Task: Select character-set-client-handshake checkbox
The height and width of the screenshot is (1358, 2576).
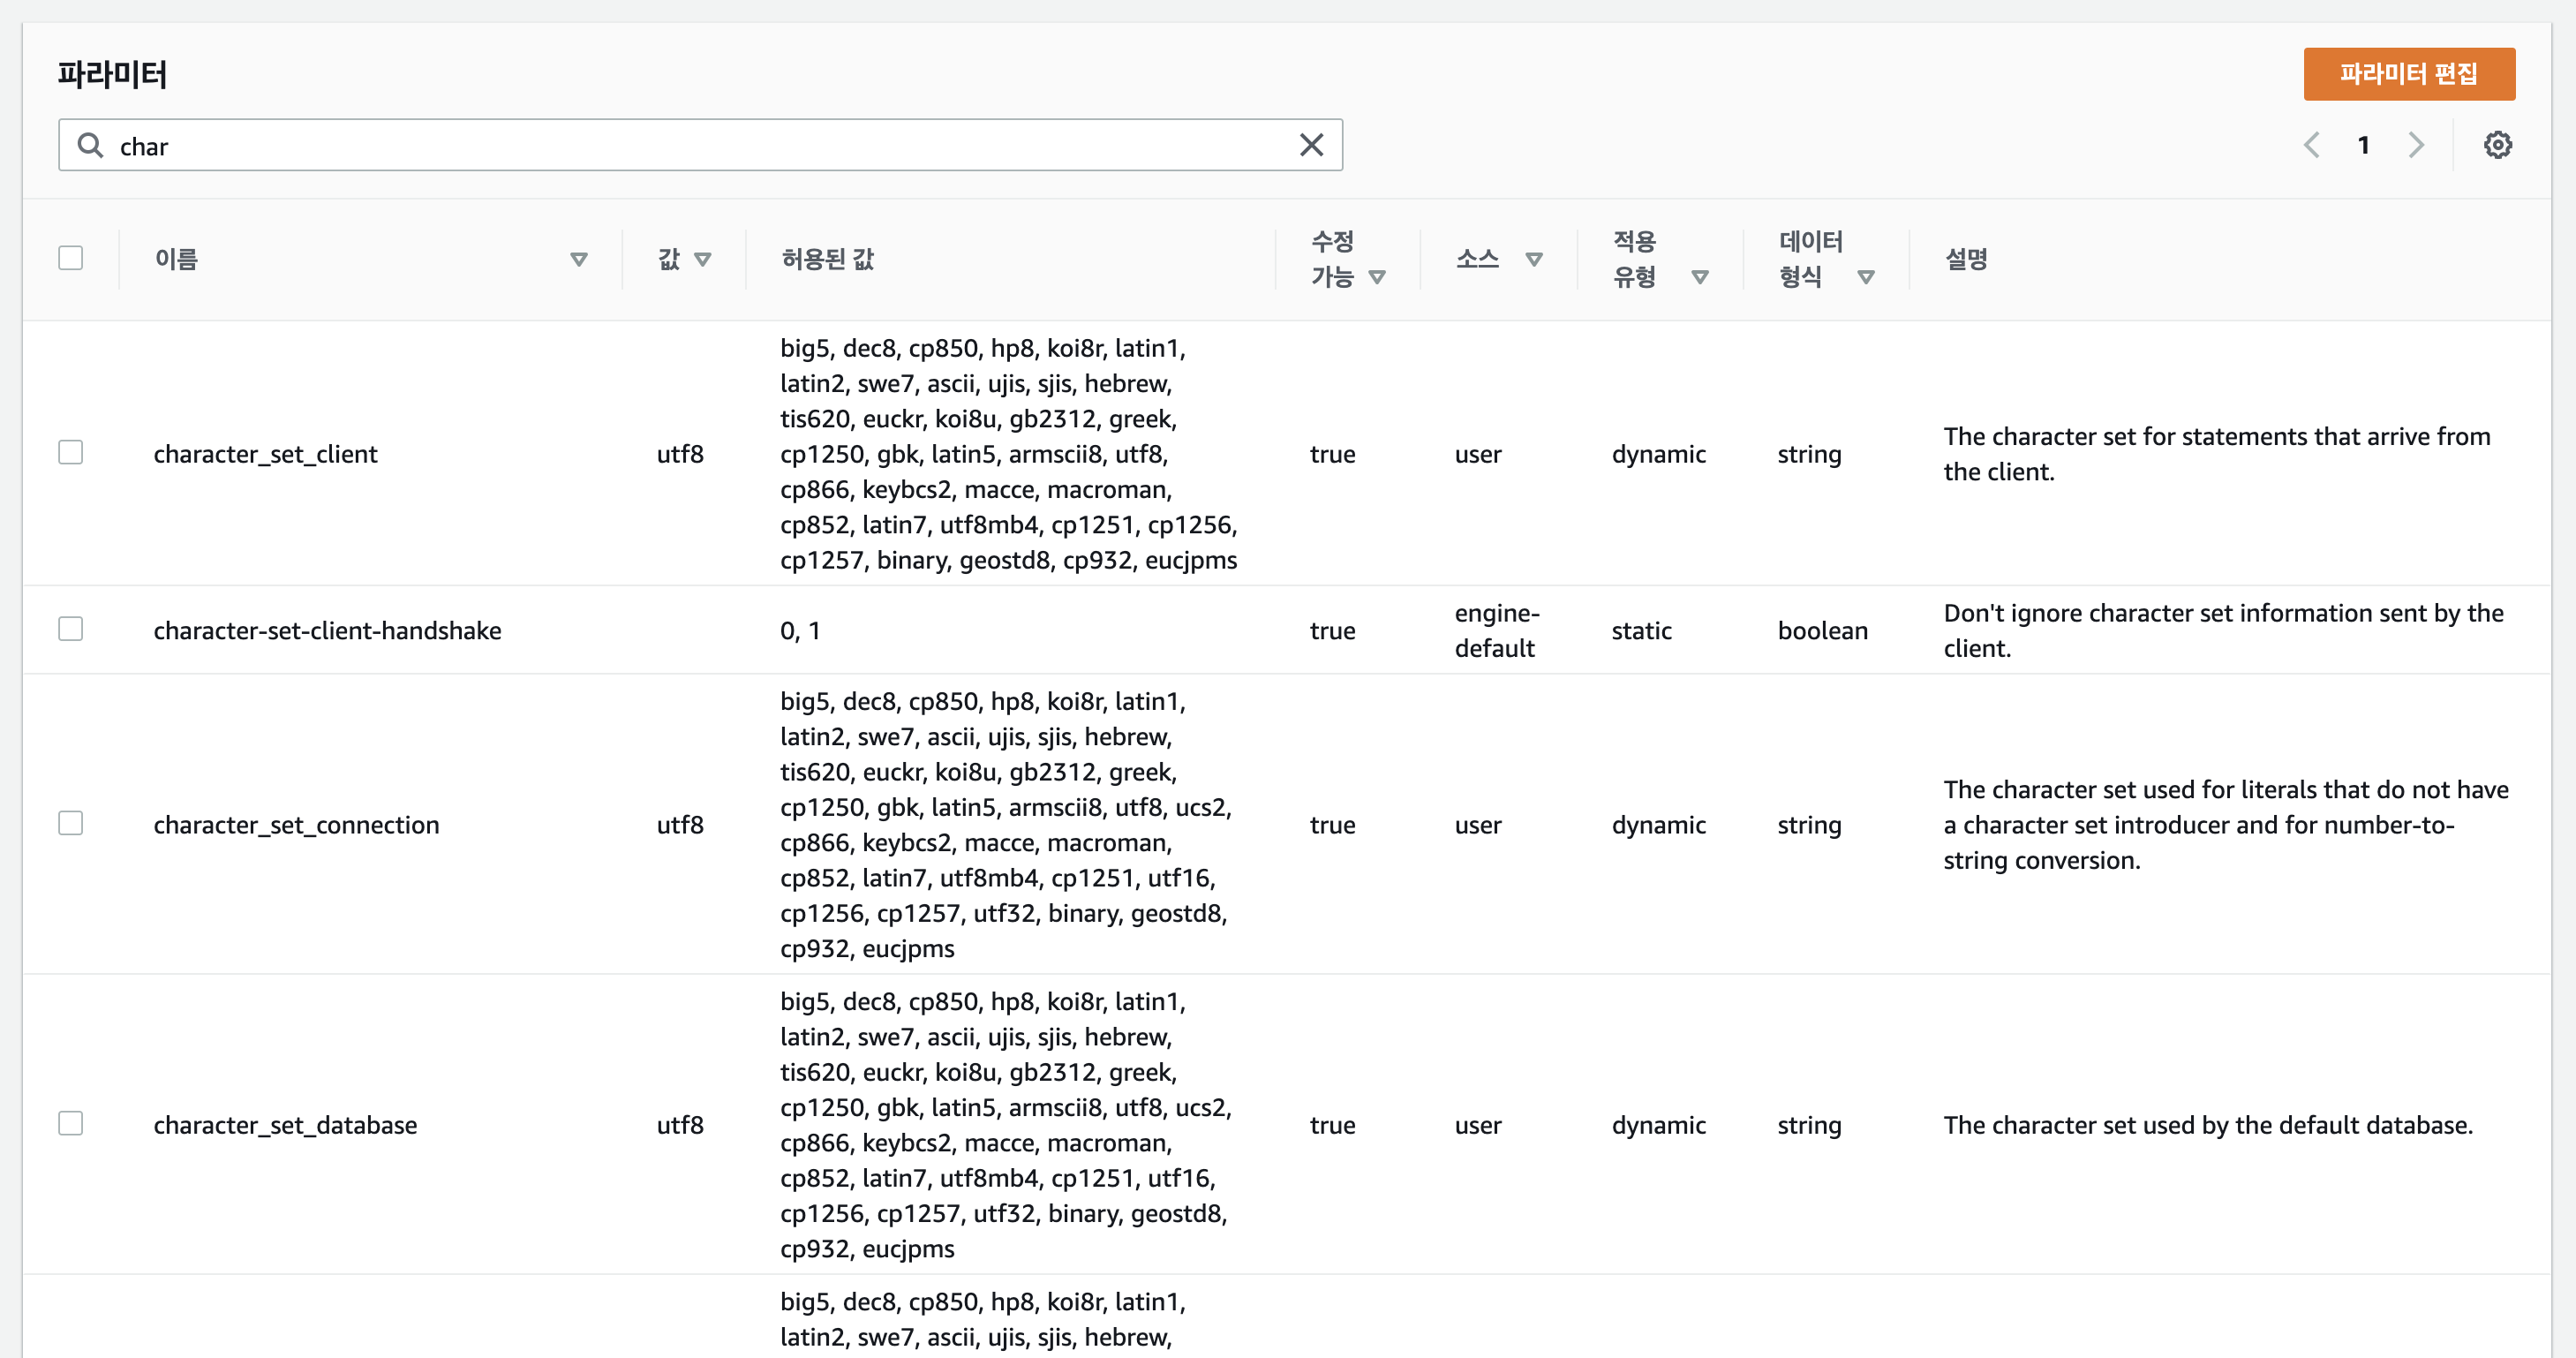Action: [71, 629]
